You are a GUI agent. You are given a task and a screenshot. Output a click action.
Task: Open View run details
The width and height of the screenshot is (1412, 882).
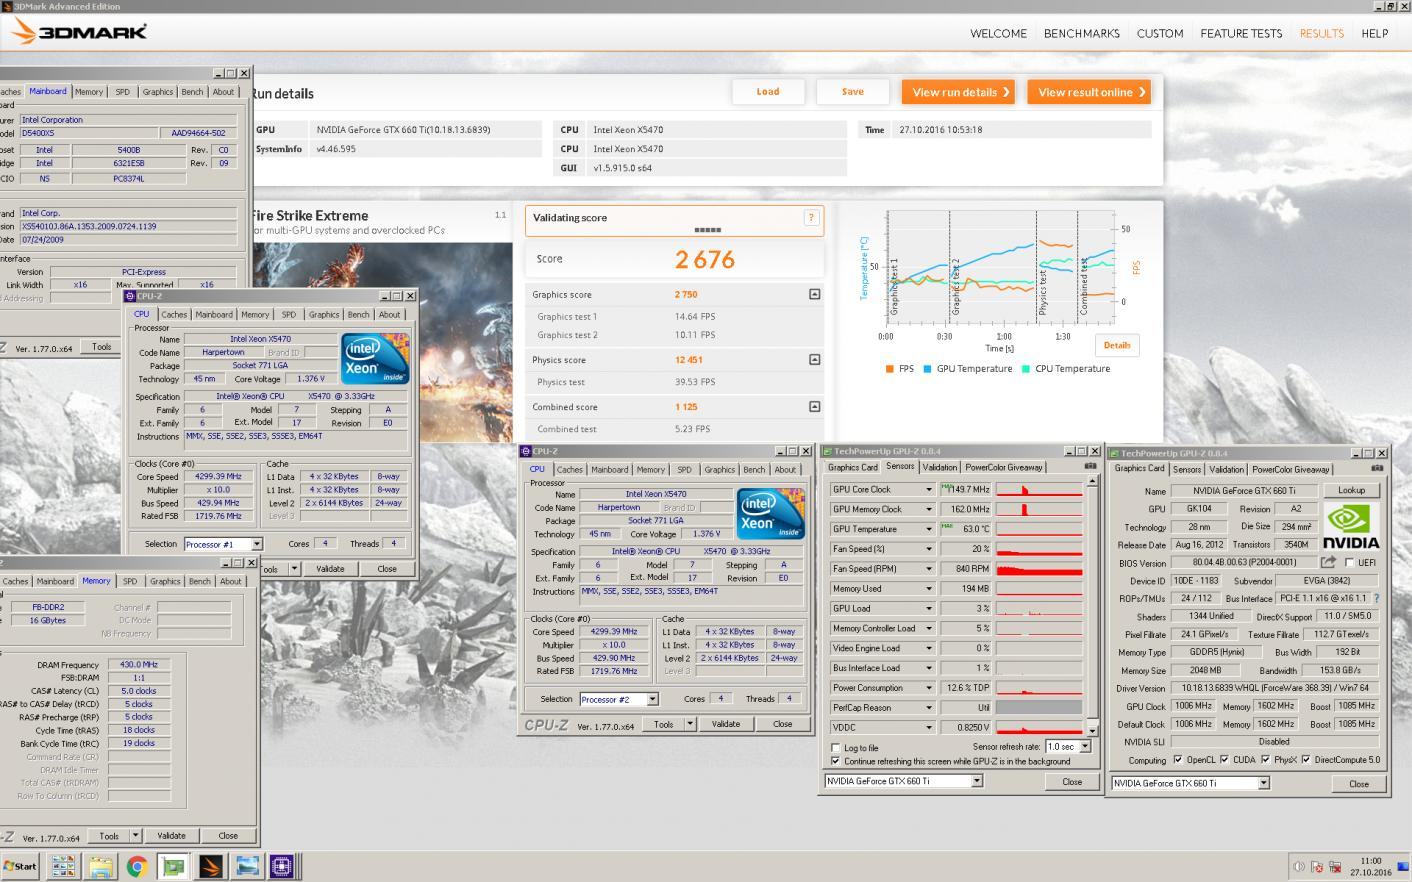click(958, 92)
